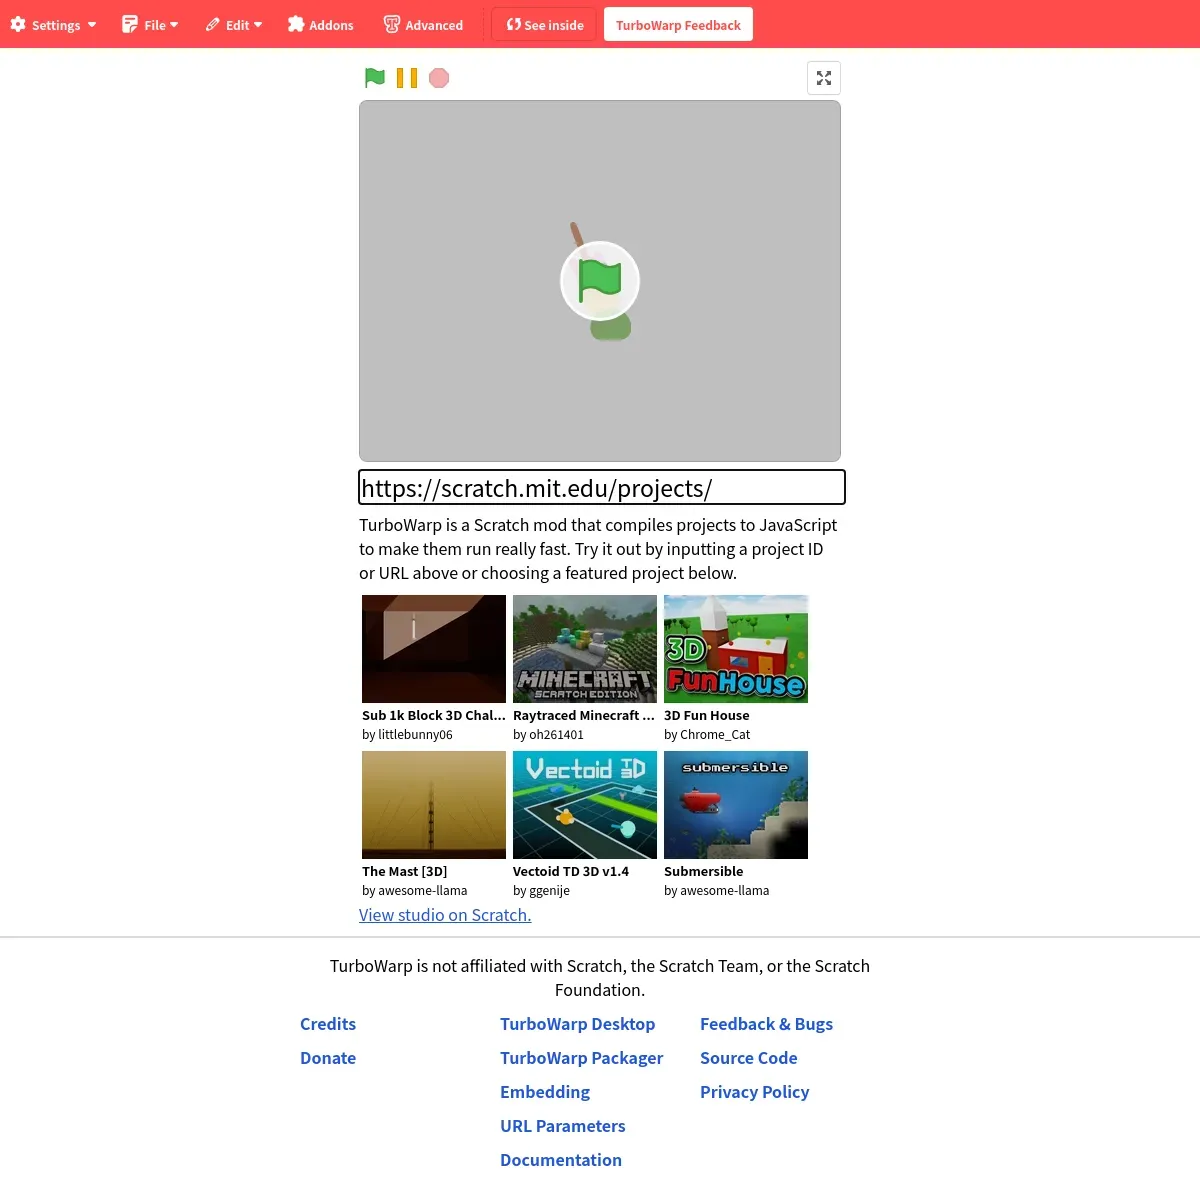The image size is (1200, 1201).
Task: Open the Feedback & Bugs link
Action: pos(766,1024)
